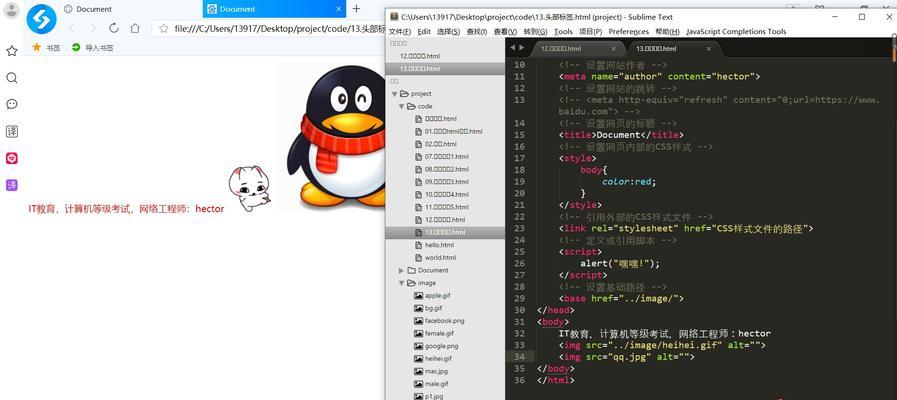The width and height of the screenshot is (897, 400).
Task: Open the Preferences menu
Action: (x=629, y=31)
